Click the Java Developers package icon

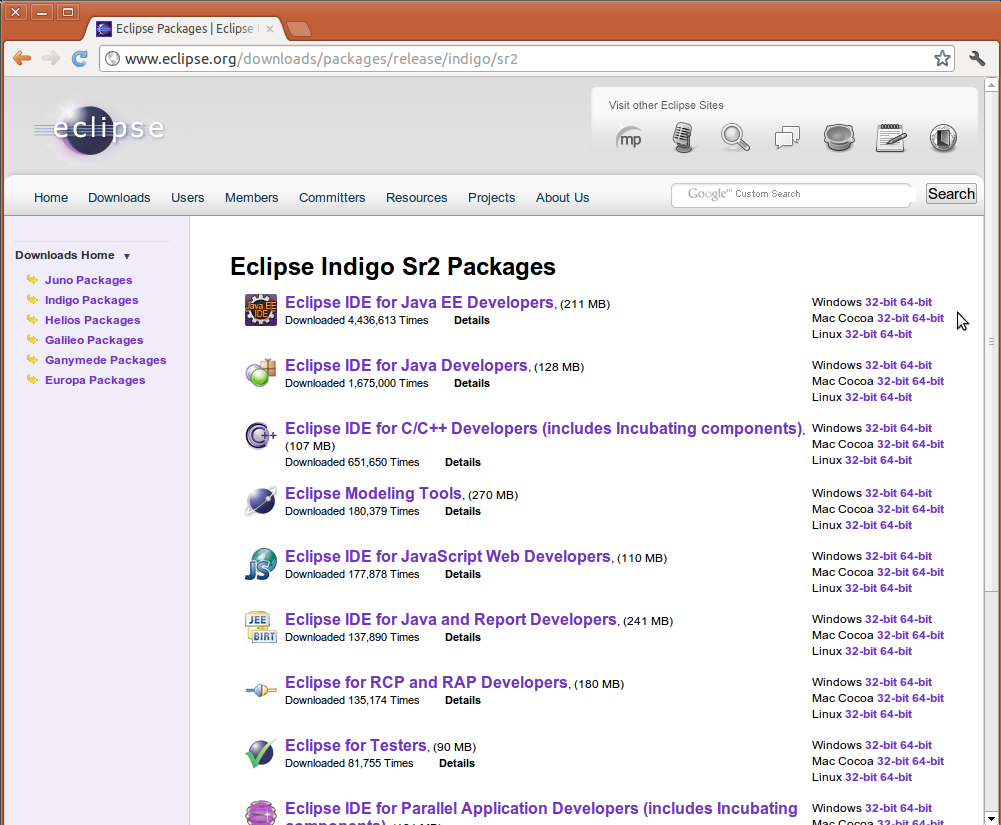click(x=260, y=373)
